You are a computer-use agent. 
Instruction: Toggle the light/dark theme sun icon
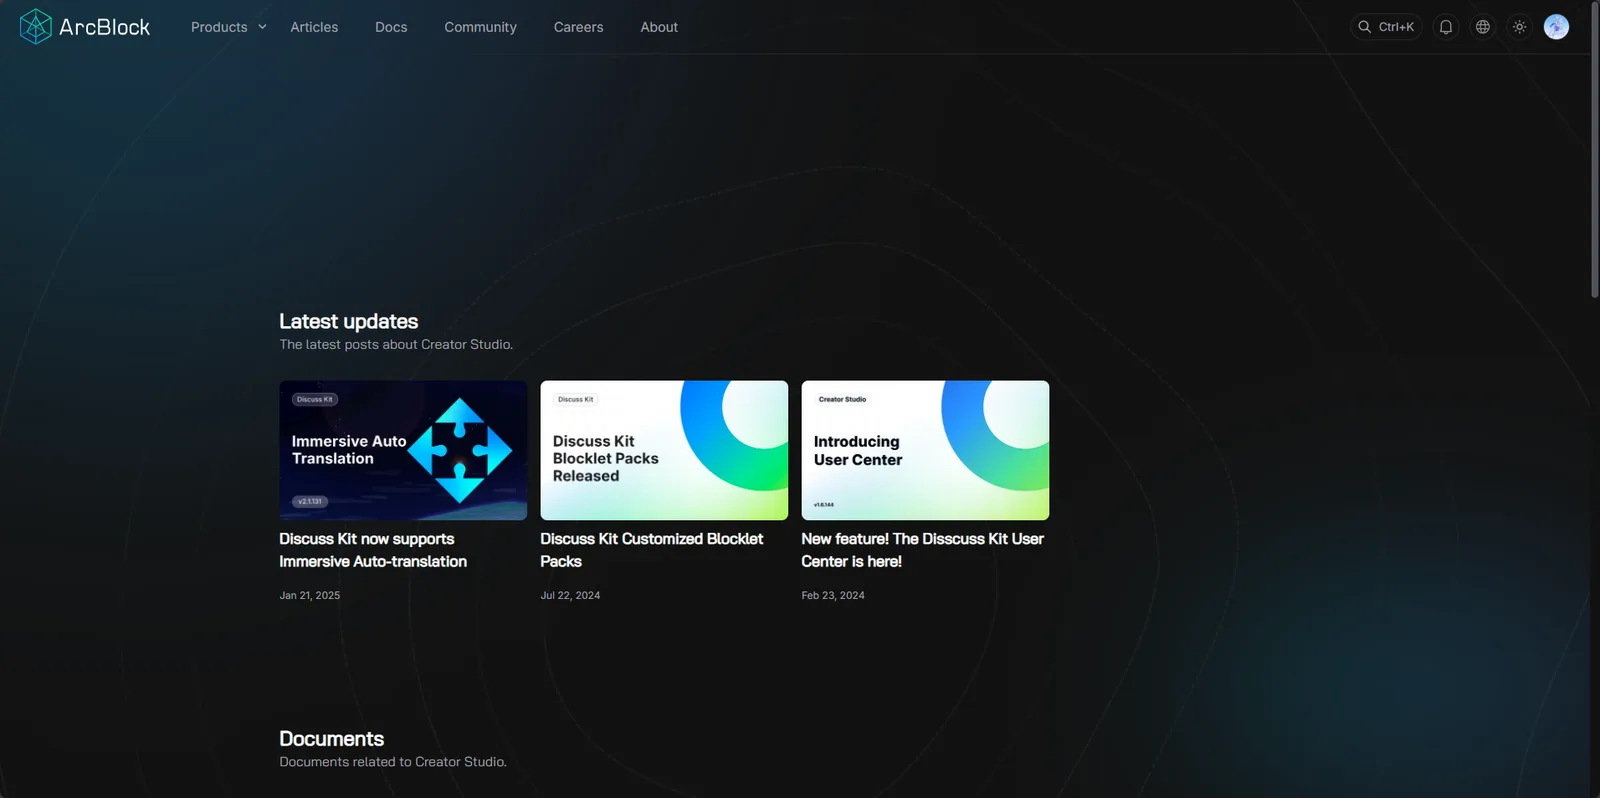(1519, 27)
